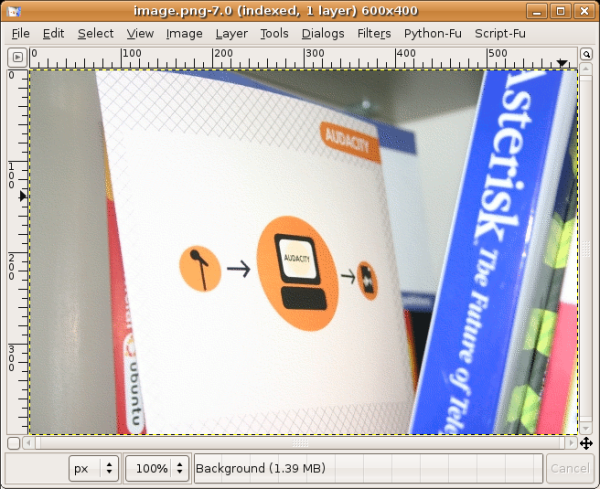Open the Script-Fu menu
Image resolution: width=600 pixels, height=489 pixels.
pos(500,33)
